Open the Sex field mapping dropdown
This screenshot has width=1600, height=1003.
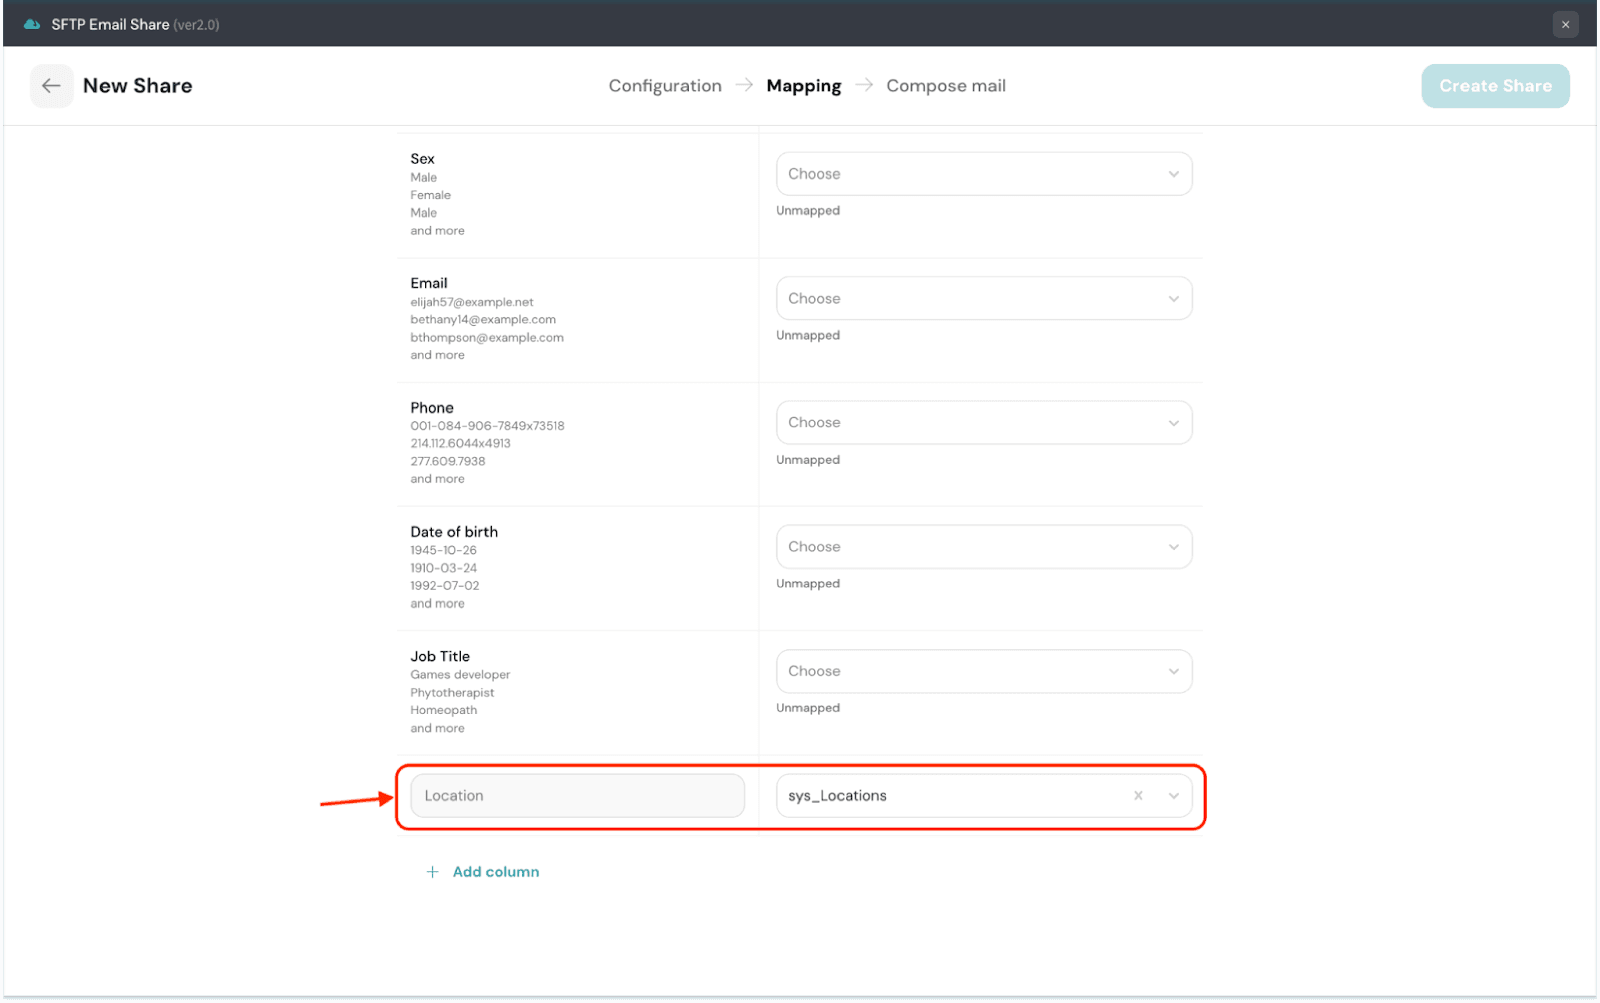pyautogui.click(x=983, y=174)
